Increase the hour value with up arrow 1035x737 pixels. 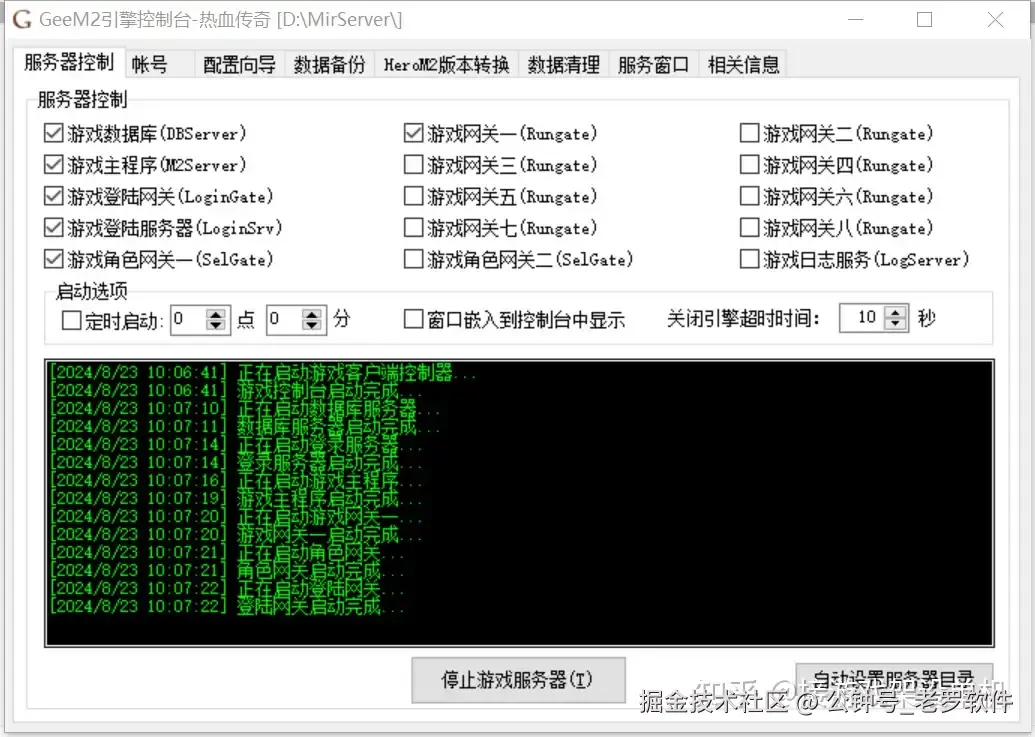point(216,314)
